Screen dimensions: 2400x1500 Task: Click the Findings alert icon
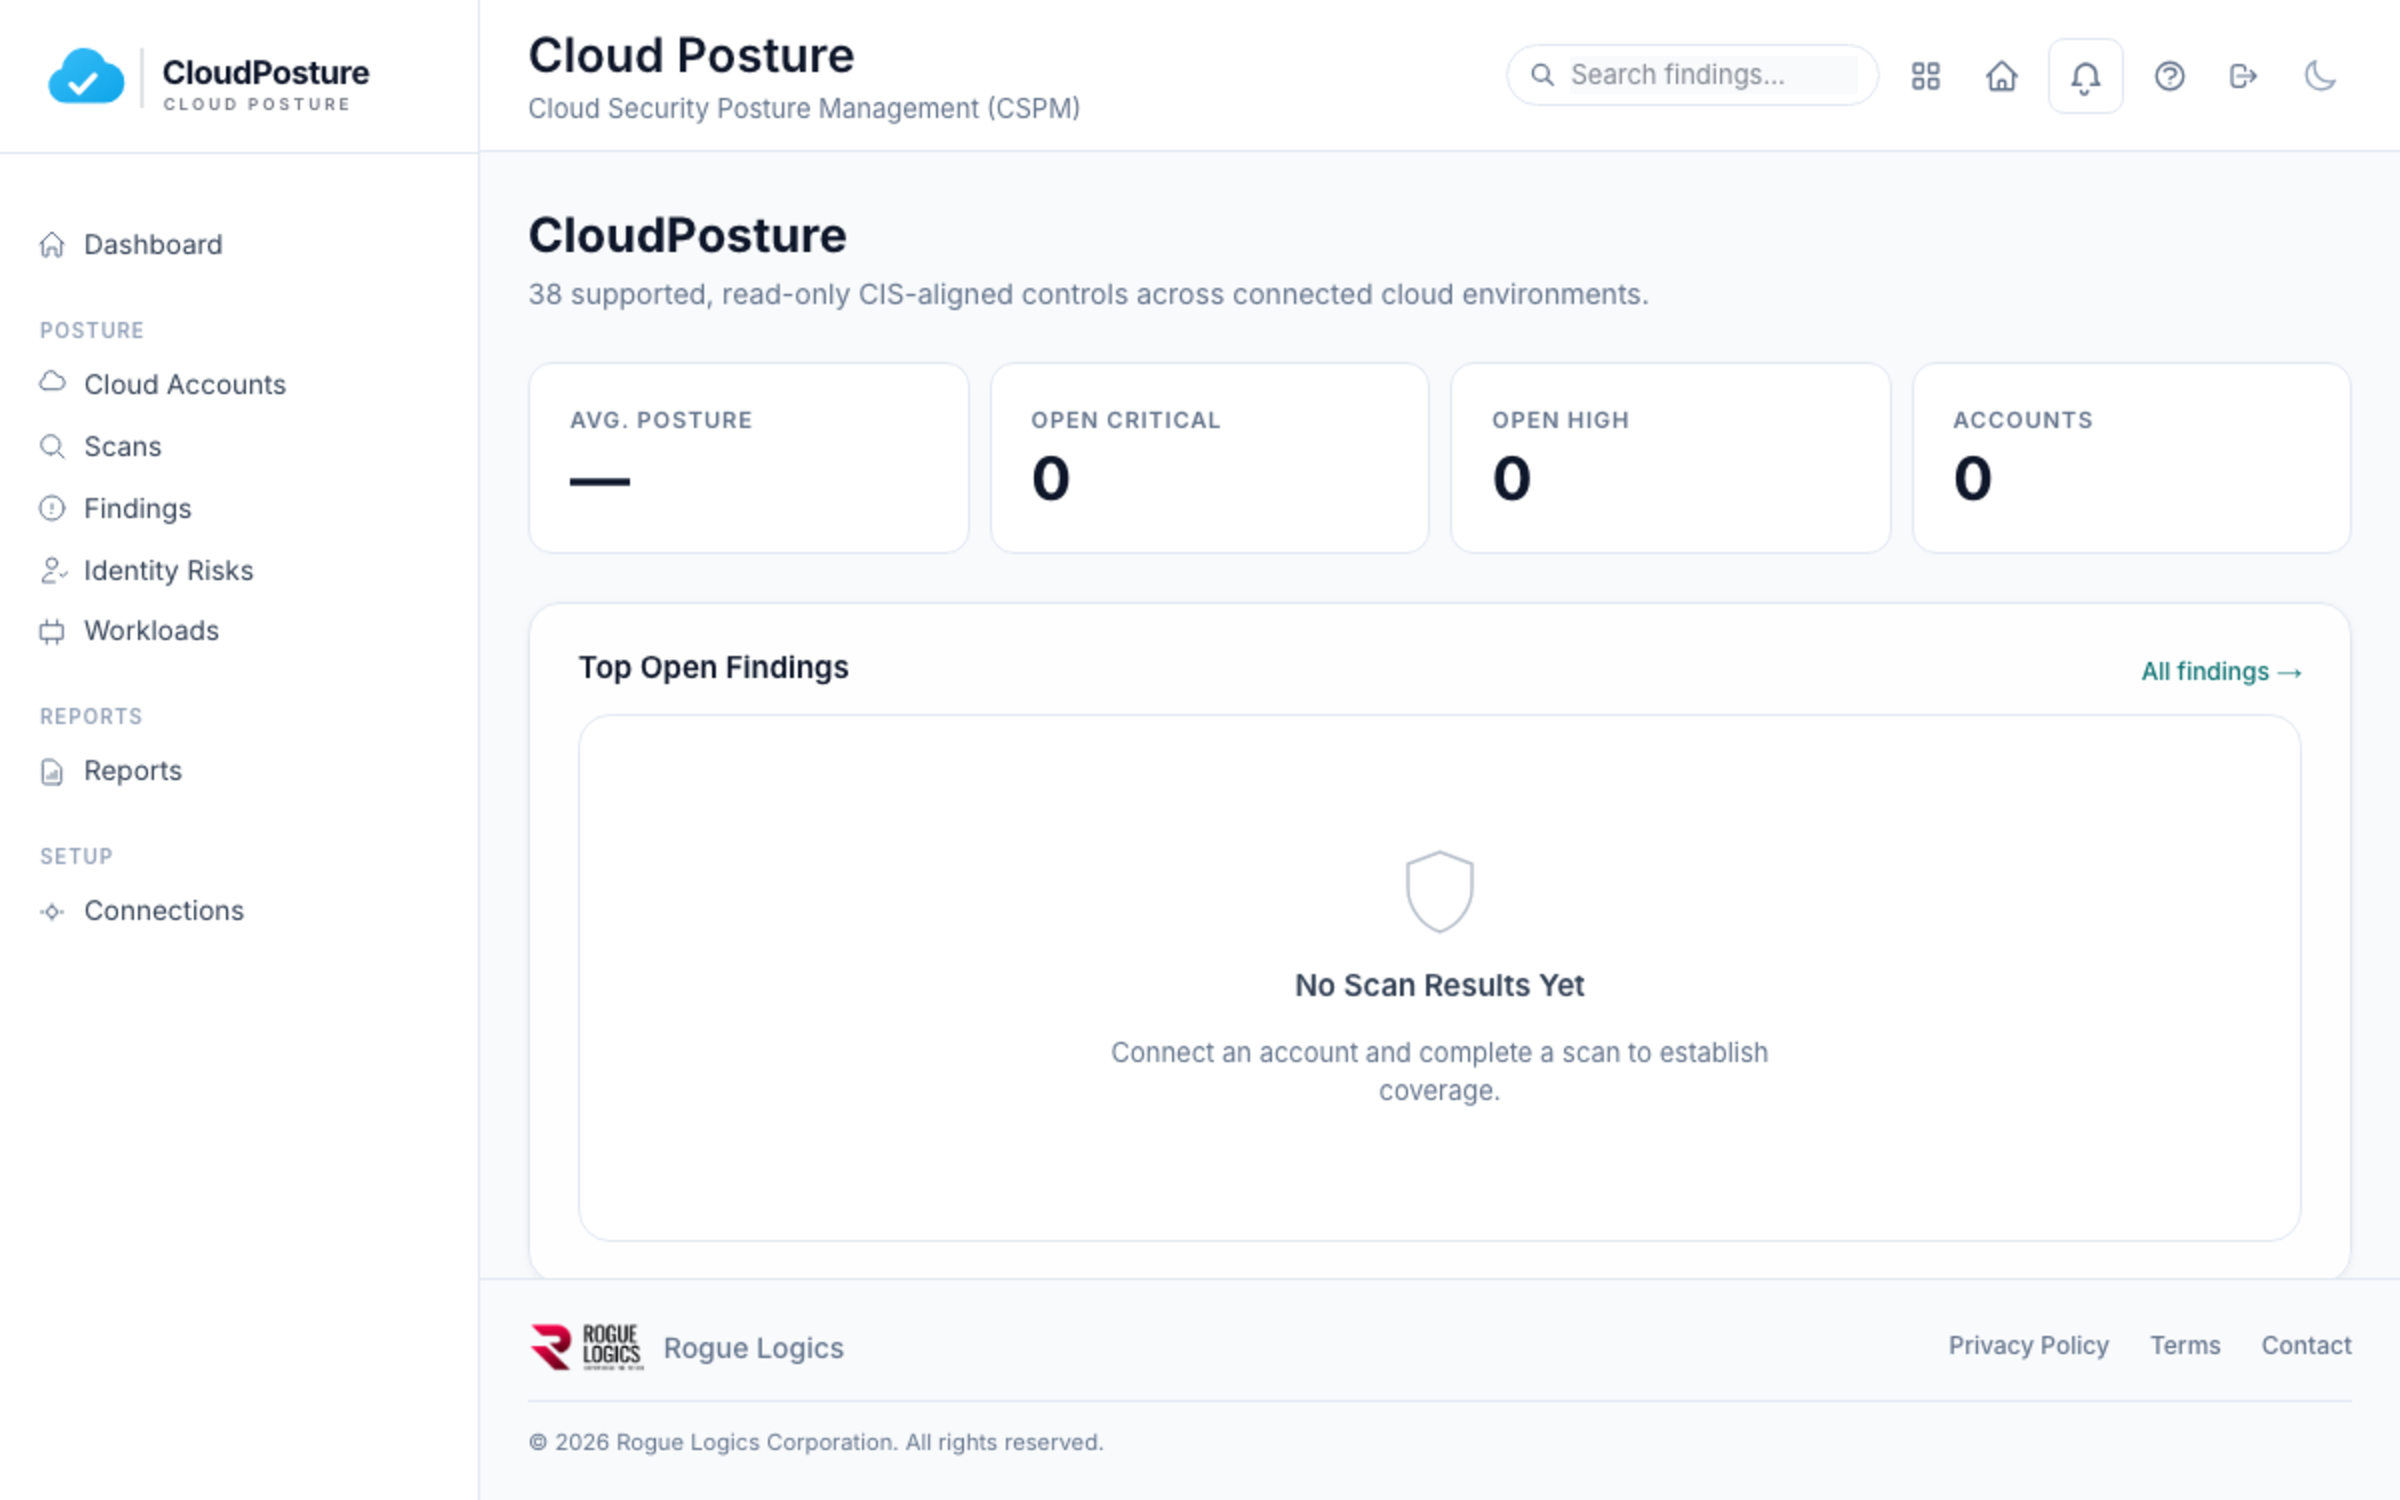pos(52,508)
